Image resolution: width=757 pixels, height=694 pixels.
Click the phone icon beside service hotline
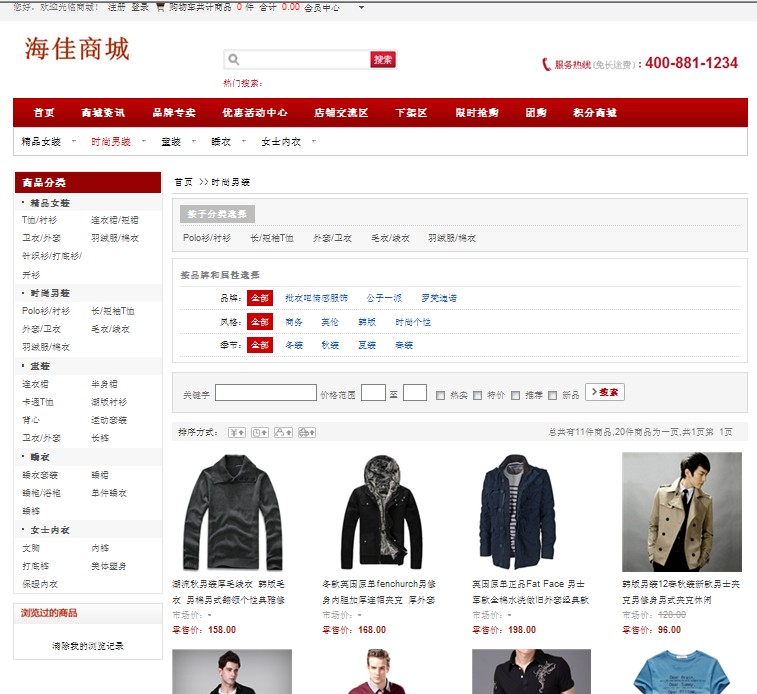[x=547, y=64]
